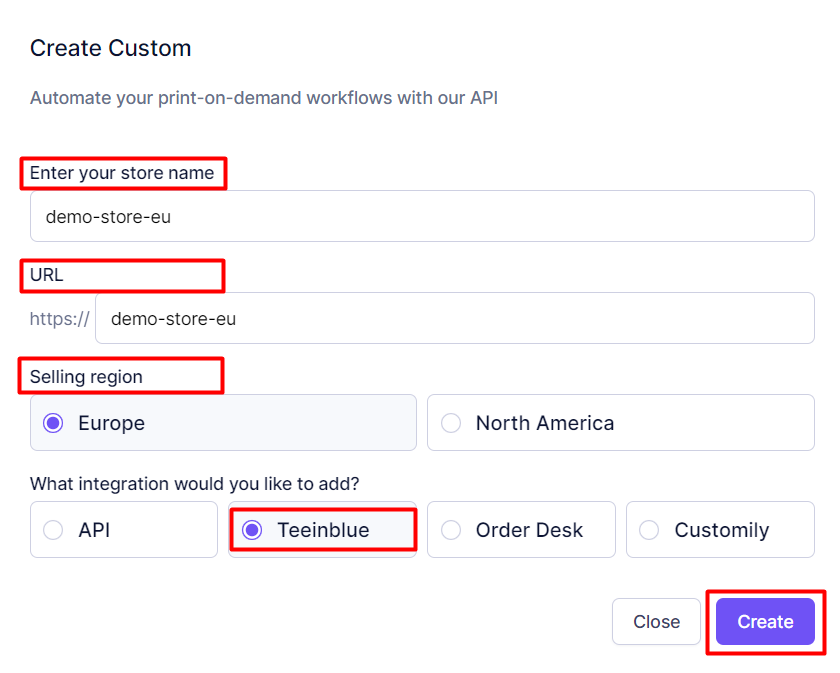Click the 'What integration would you like' label
This screenshot has height=673, width=840.
click(x=194, y=484)
